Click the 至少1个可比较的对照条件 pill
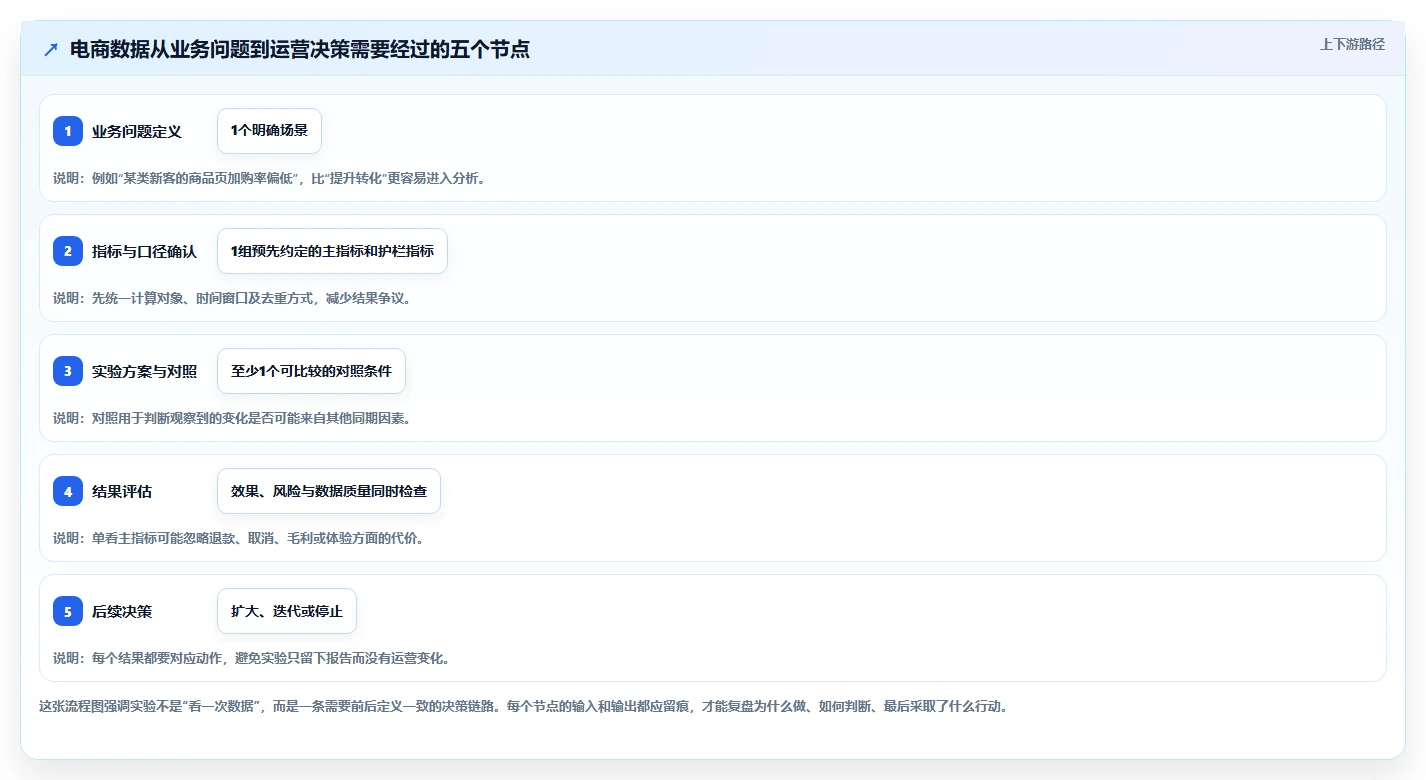 point(311,371)
